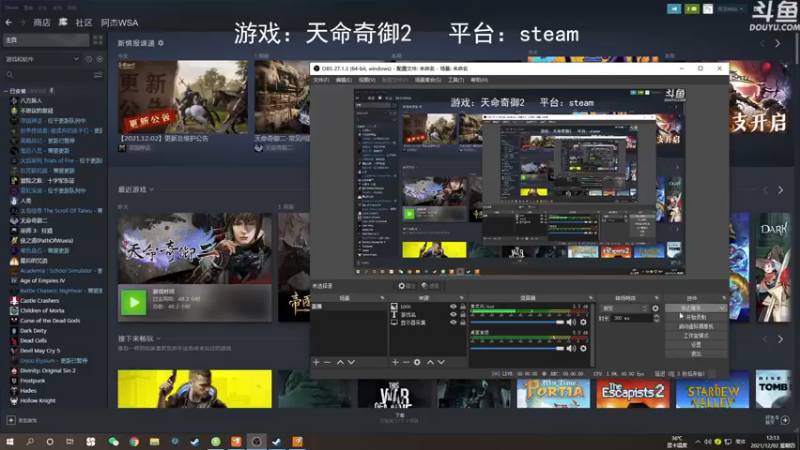Click start streaming button in OBS controls
800x450 pixels.
point(691,308)
